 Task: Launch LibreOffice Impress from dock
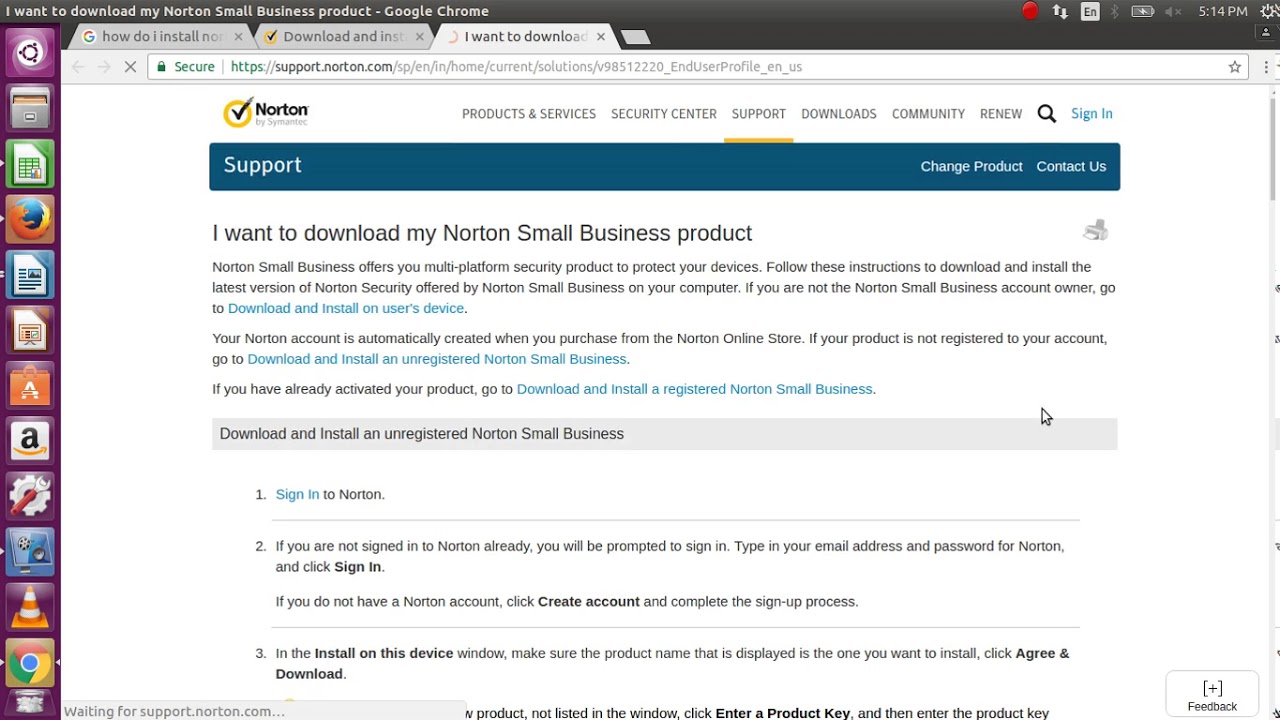30,330
